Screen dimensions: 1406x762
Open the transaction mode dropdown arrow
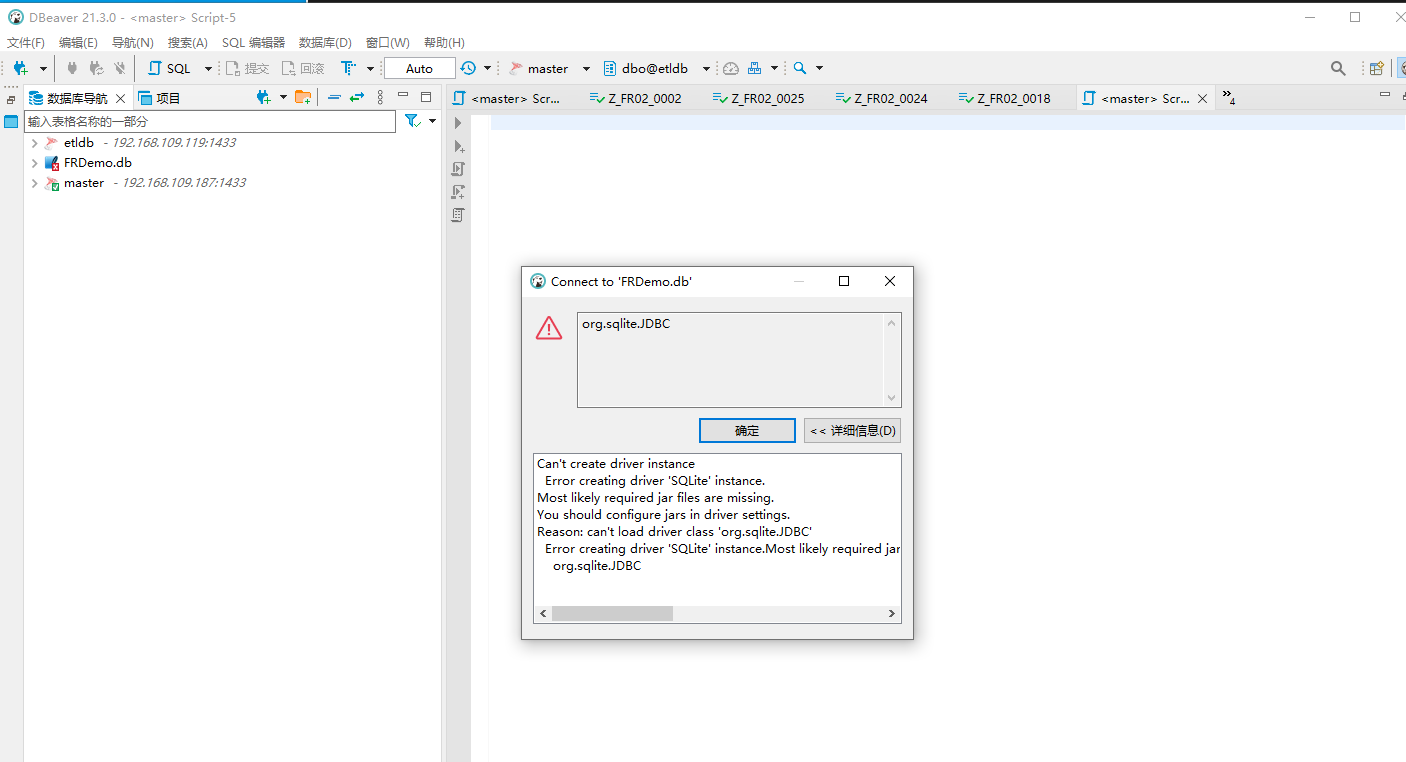(370, 69)
